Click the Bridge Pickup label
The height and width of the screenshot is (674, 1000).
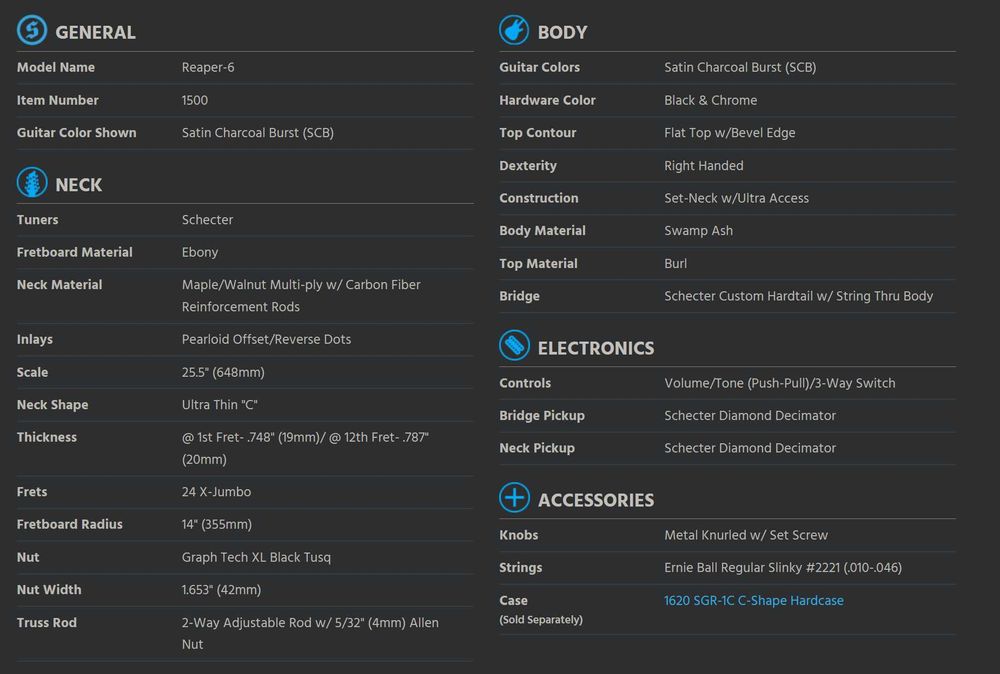[x=542, y=416]
